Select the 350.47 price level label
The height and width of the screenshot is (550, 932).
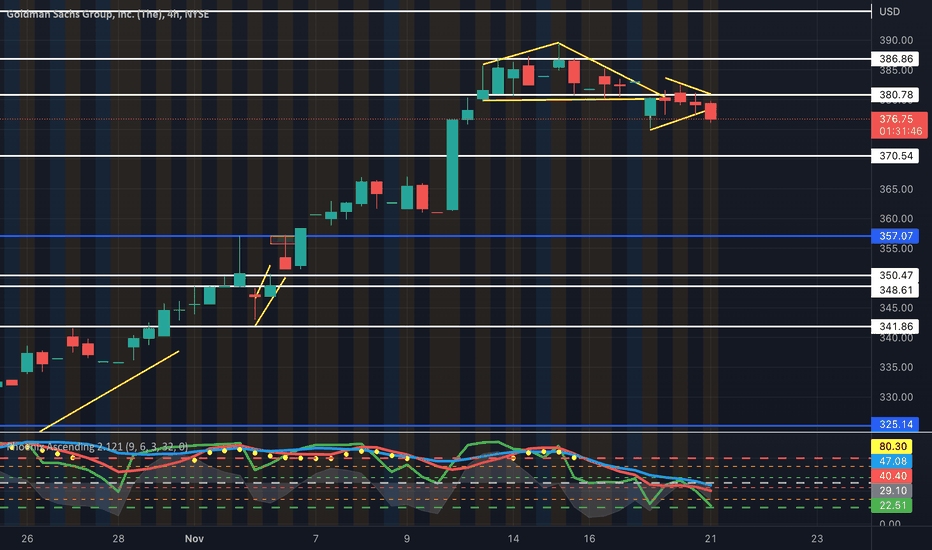point(895,275)
